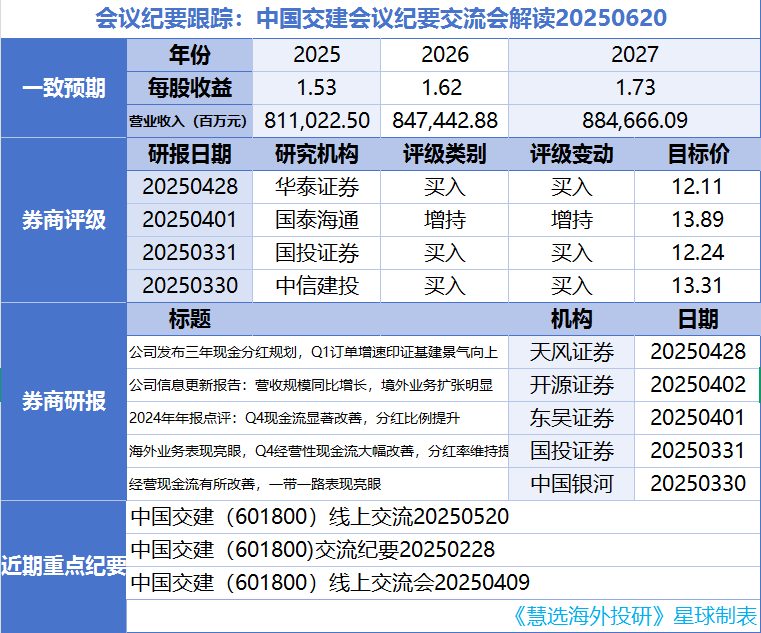Open report 公司发布三年现金分红规划

click(317, 352)
